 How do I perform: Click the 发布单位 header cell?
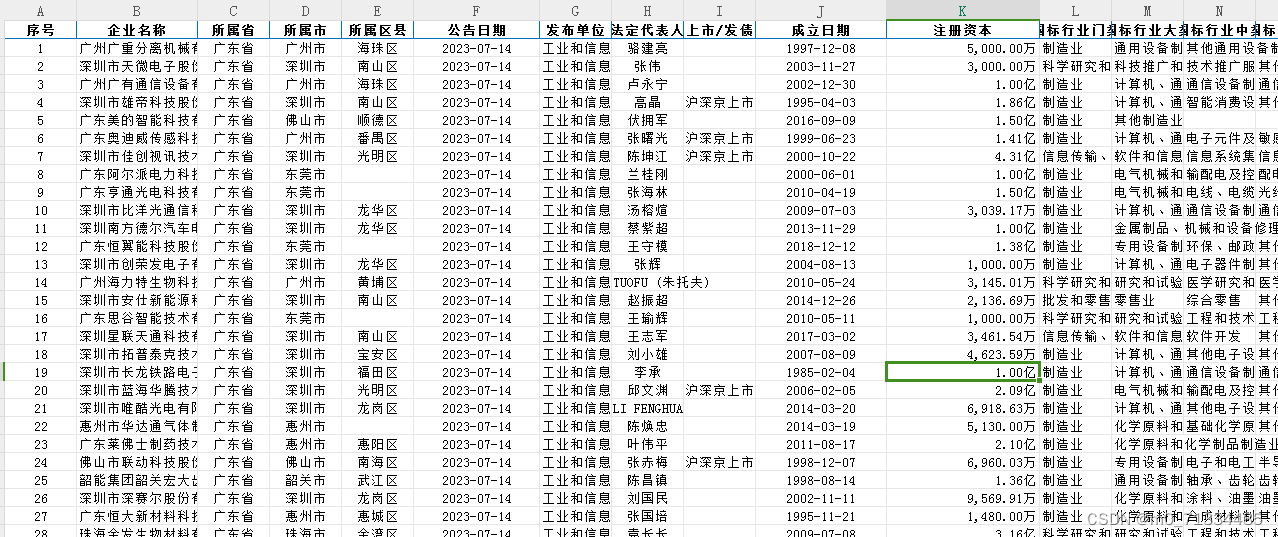point(575,30)
